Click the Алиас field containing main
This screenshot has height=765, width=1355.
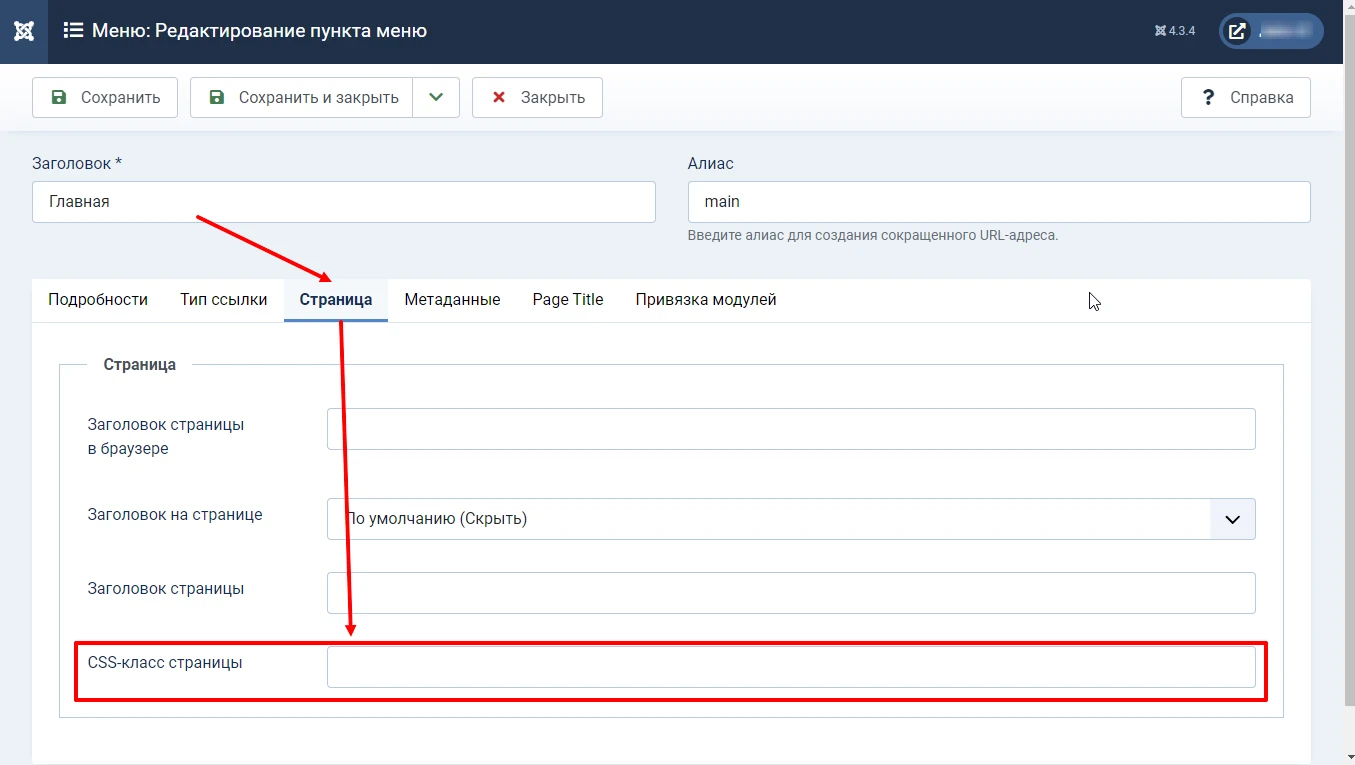click(998, 202)
